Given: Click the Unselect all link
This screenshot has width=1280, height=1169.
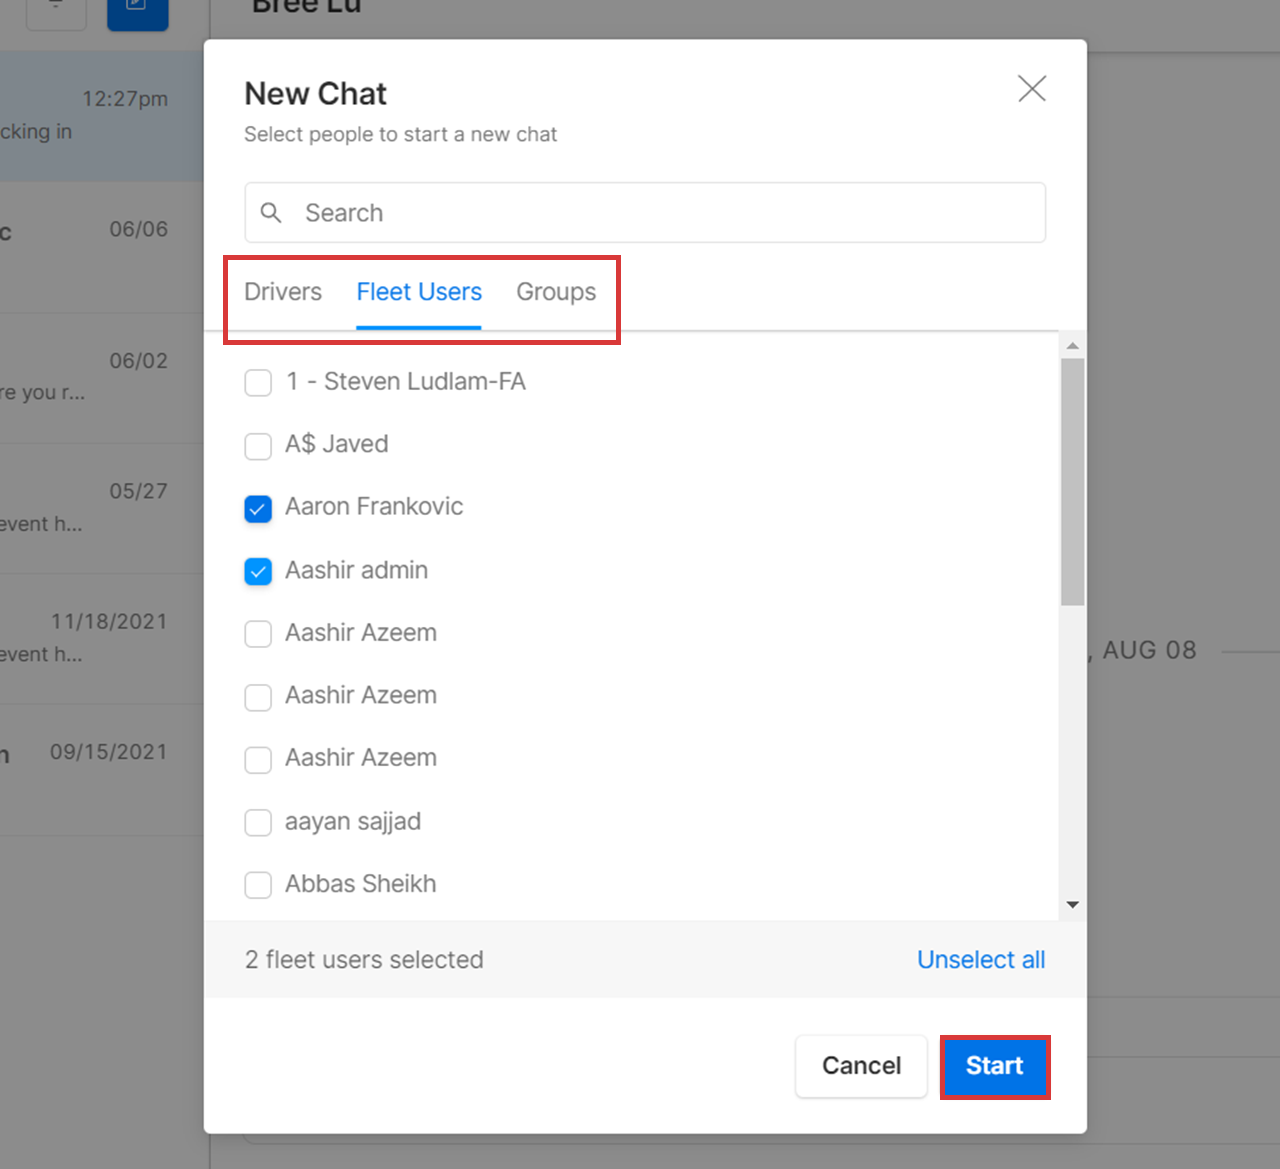Looking at the screenshot, I should 980,960.
